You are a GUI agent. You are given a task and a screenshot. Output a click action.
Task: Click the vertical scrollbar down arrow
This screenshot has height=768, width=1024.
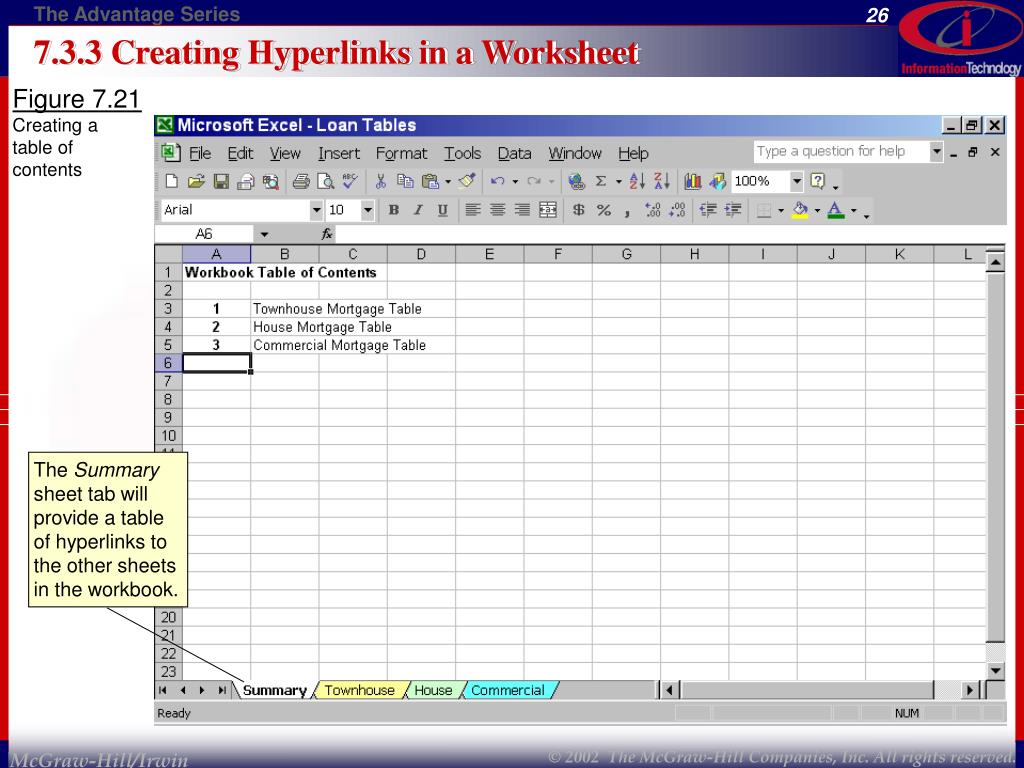995,671
